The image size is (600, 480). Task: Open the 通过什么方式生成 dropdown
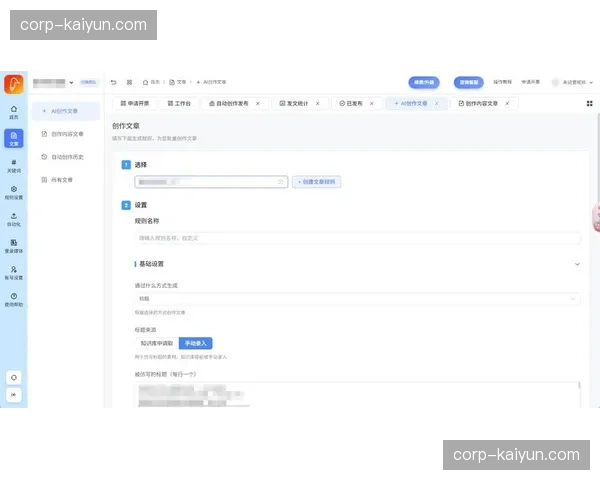click(357, 299)
